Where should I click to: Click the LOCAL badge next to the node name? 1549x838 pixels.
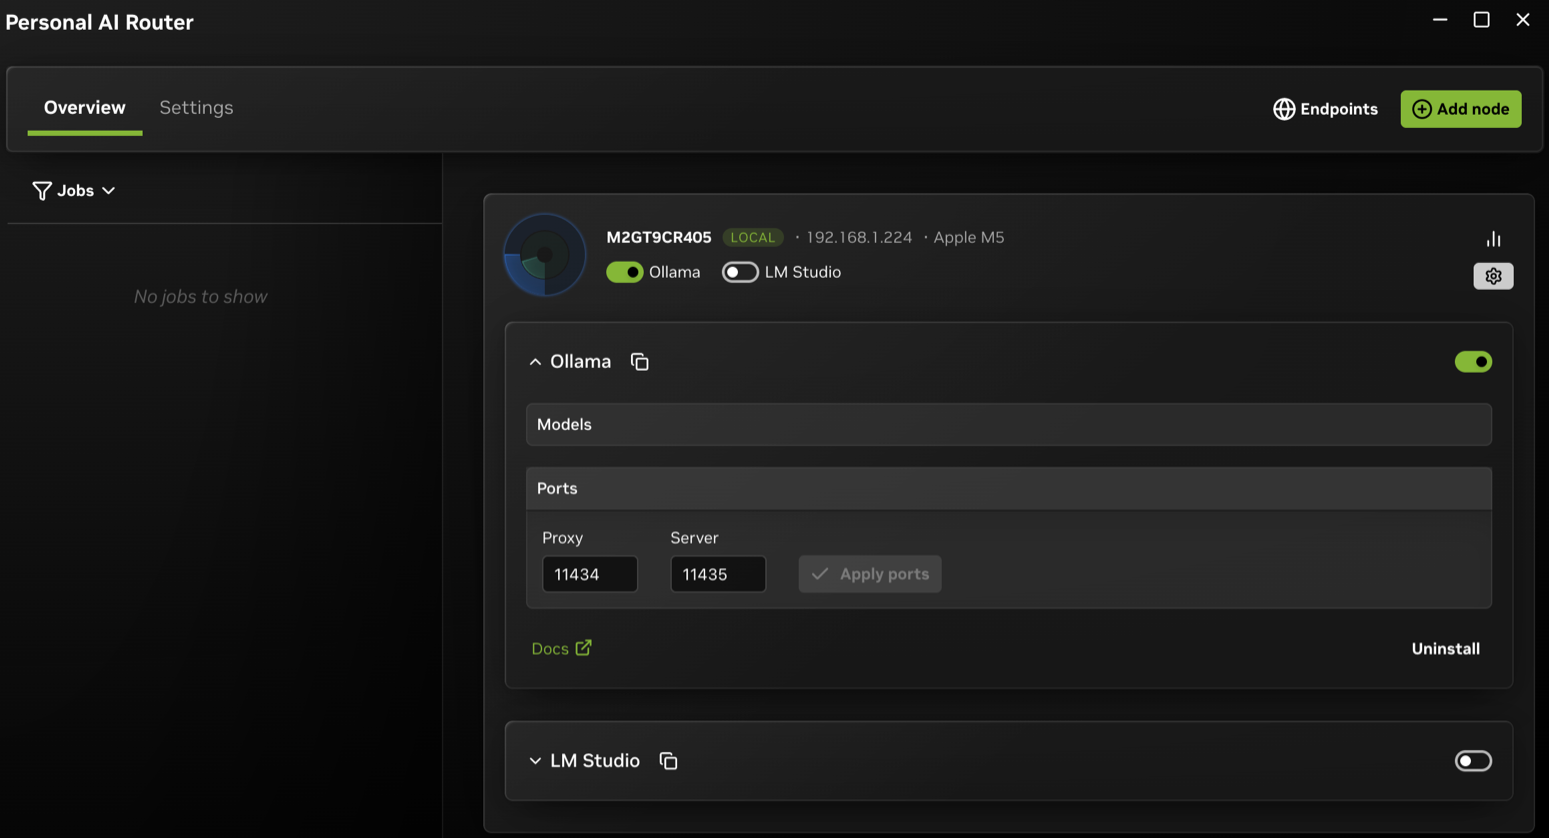tap(753, 237)
